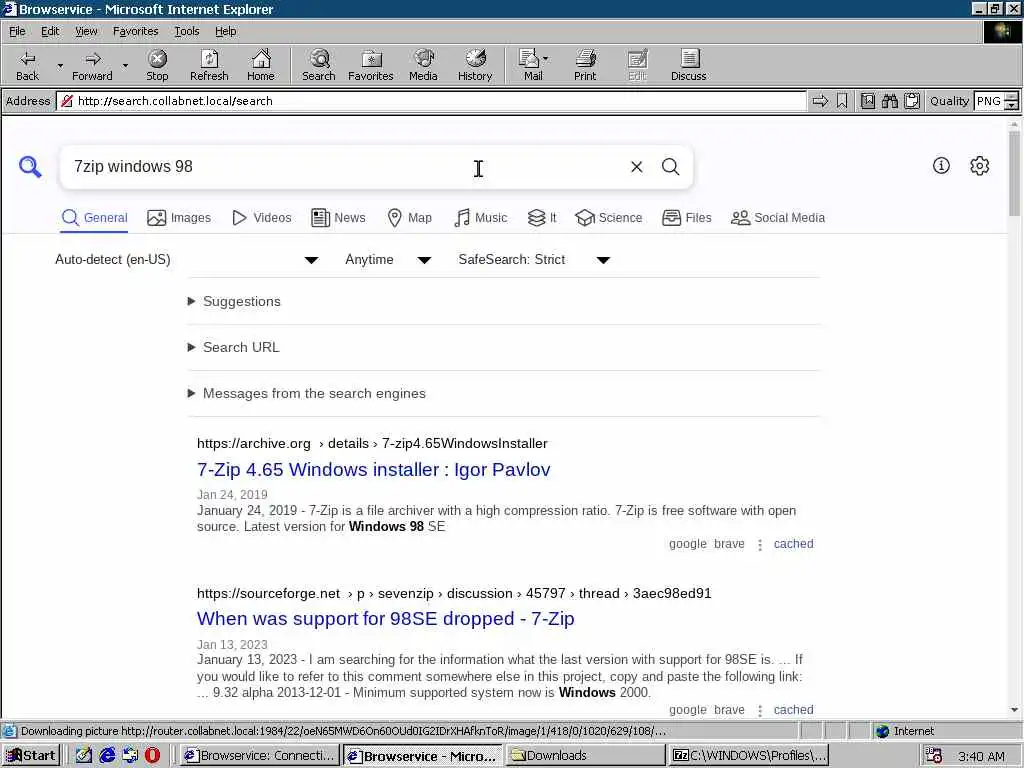Click the Go arrow next to address bar
This screenshot has height=768, width=1024.
pos(820,101)
